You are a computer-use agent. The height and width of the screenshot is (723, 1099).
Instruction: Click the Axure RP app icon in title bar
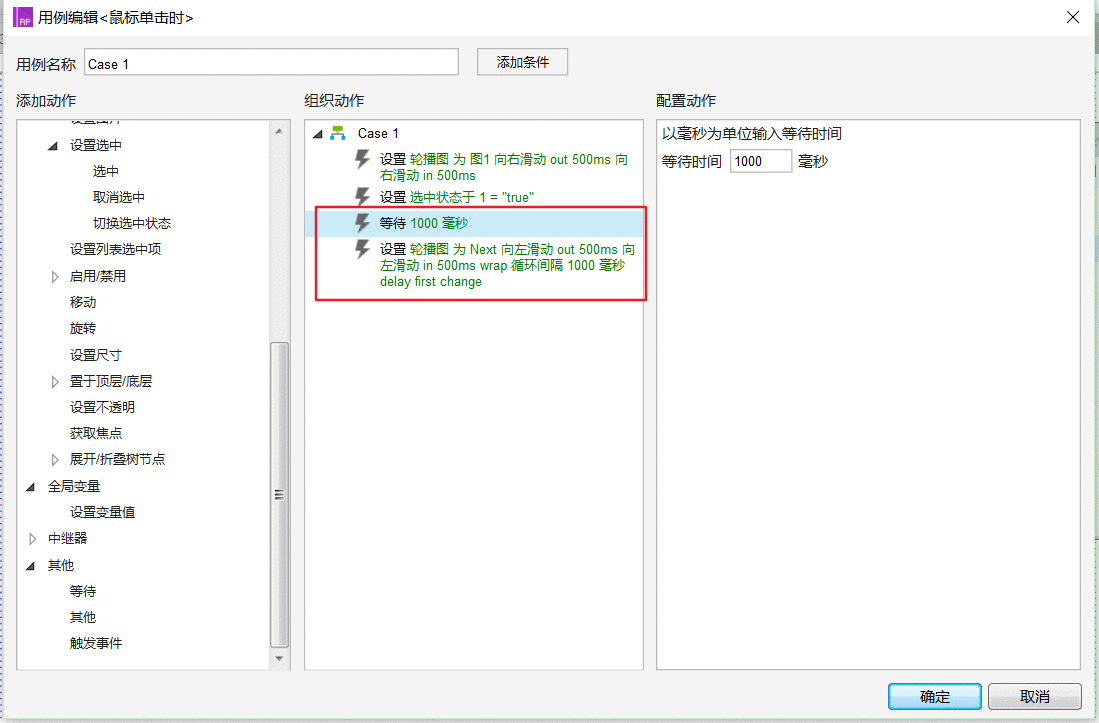point(23,17)
